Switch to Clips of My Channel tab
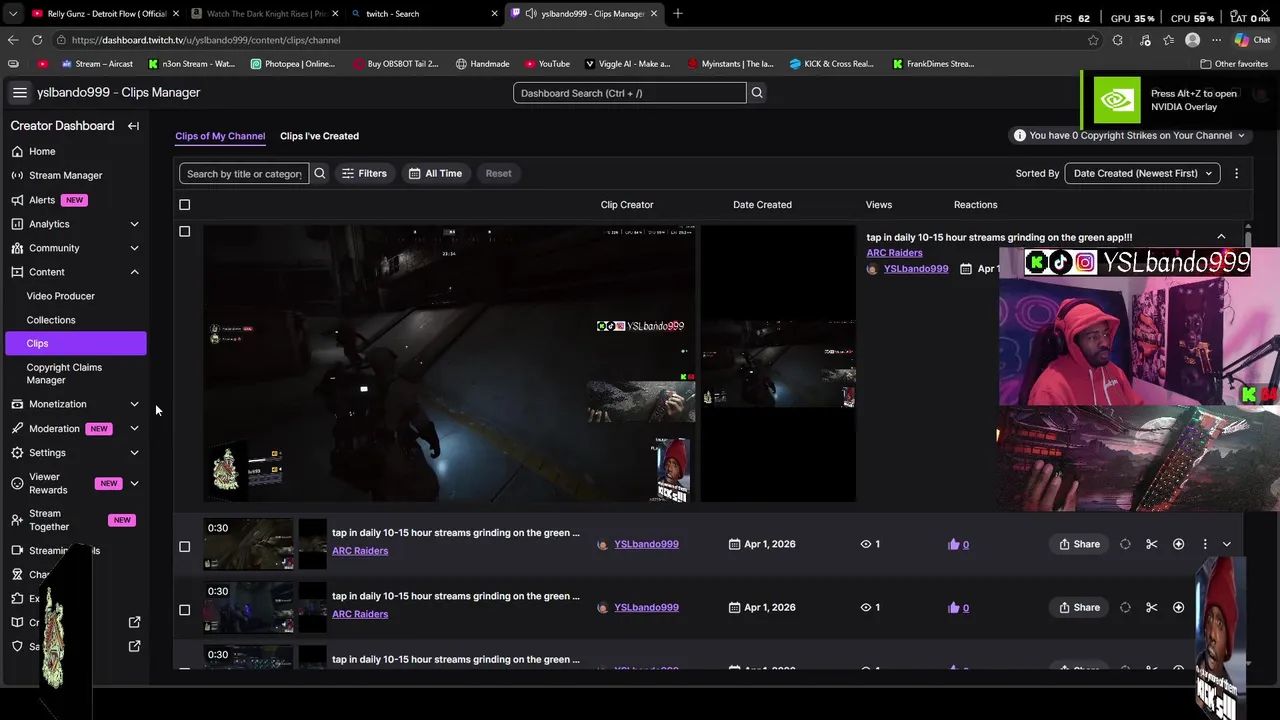The height and width of the screenshot is (720, 1280). coord(220,136)
